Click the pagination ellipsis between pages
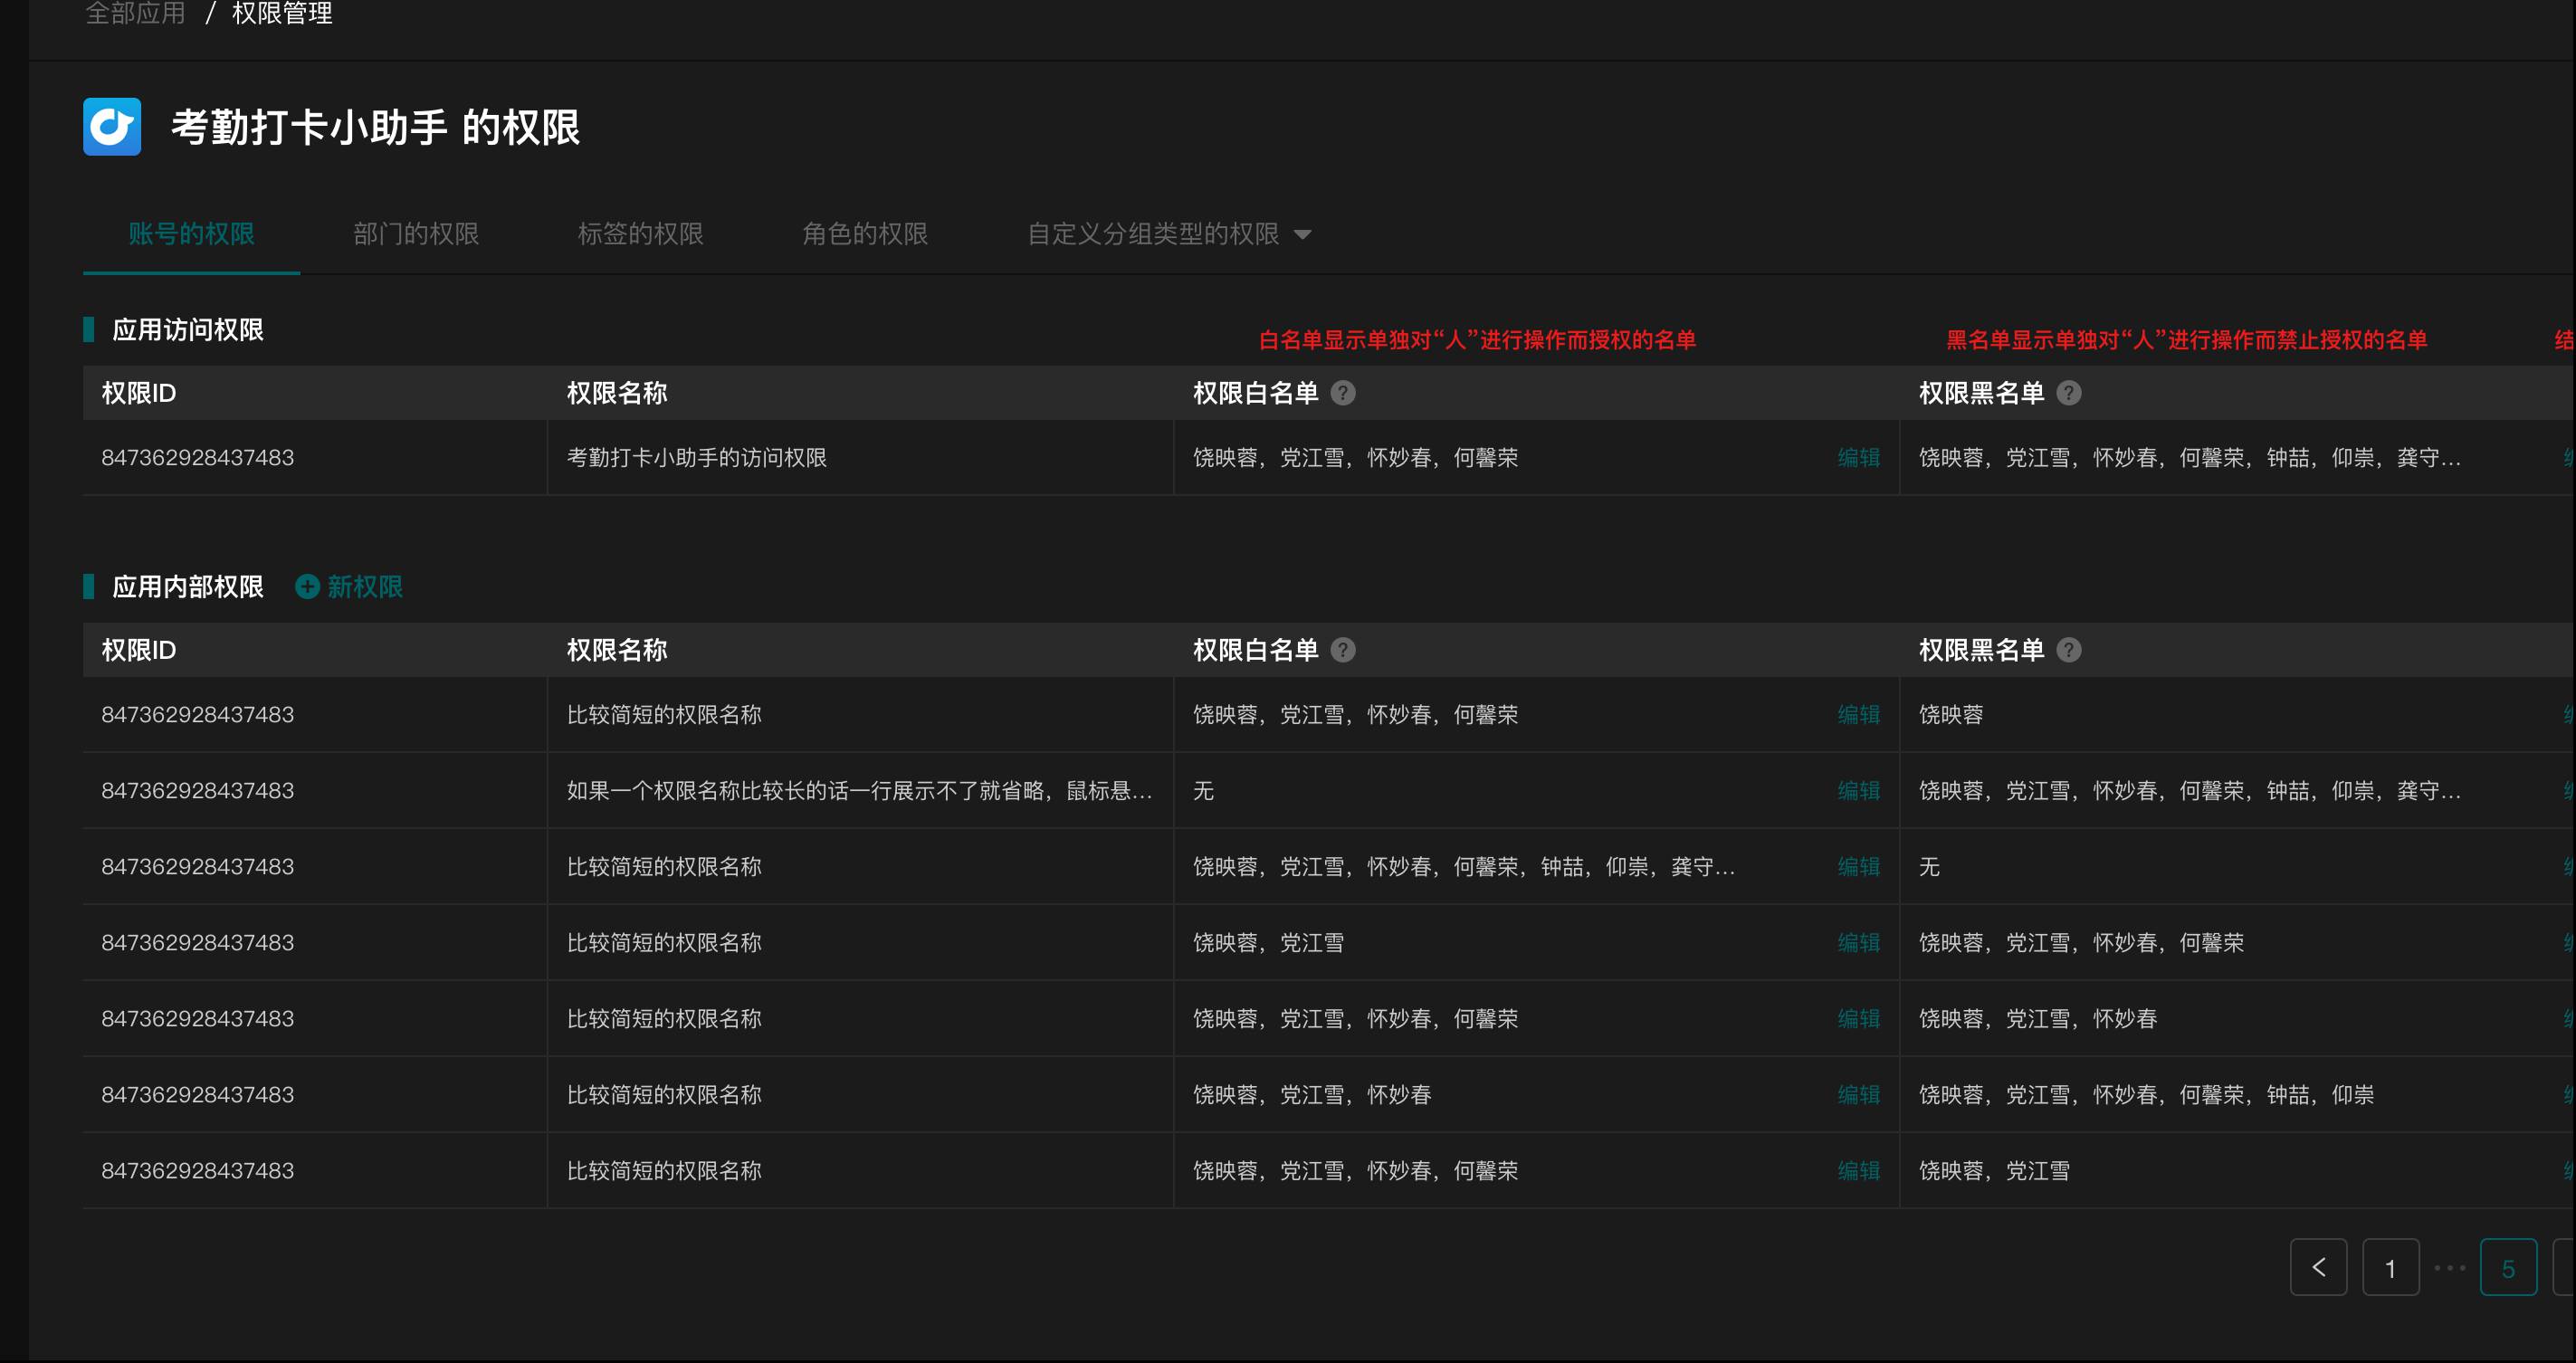2576x1363 pixels. point(2449,1267)
